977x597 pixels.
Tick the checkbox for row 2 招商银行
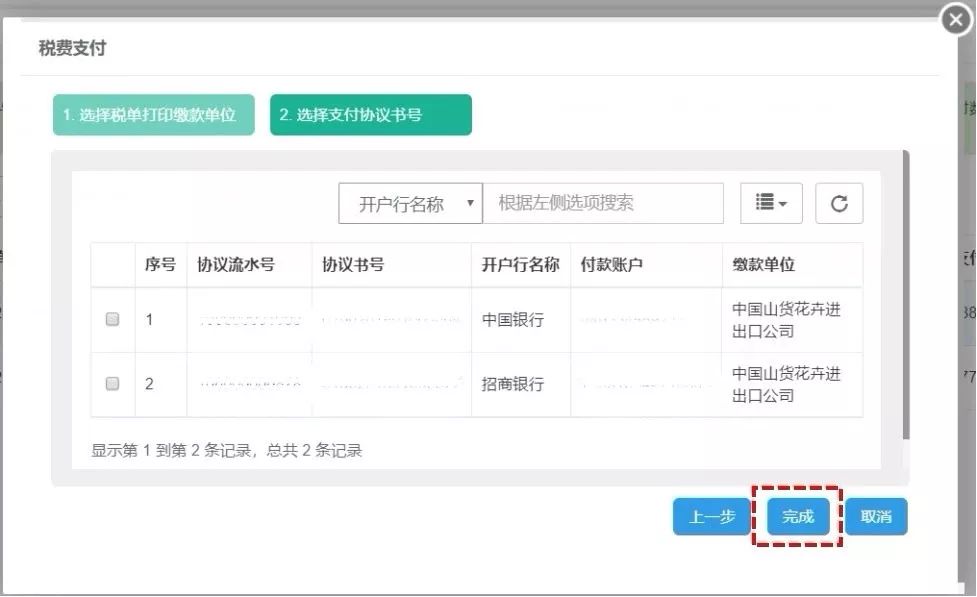[112, 383]
